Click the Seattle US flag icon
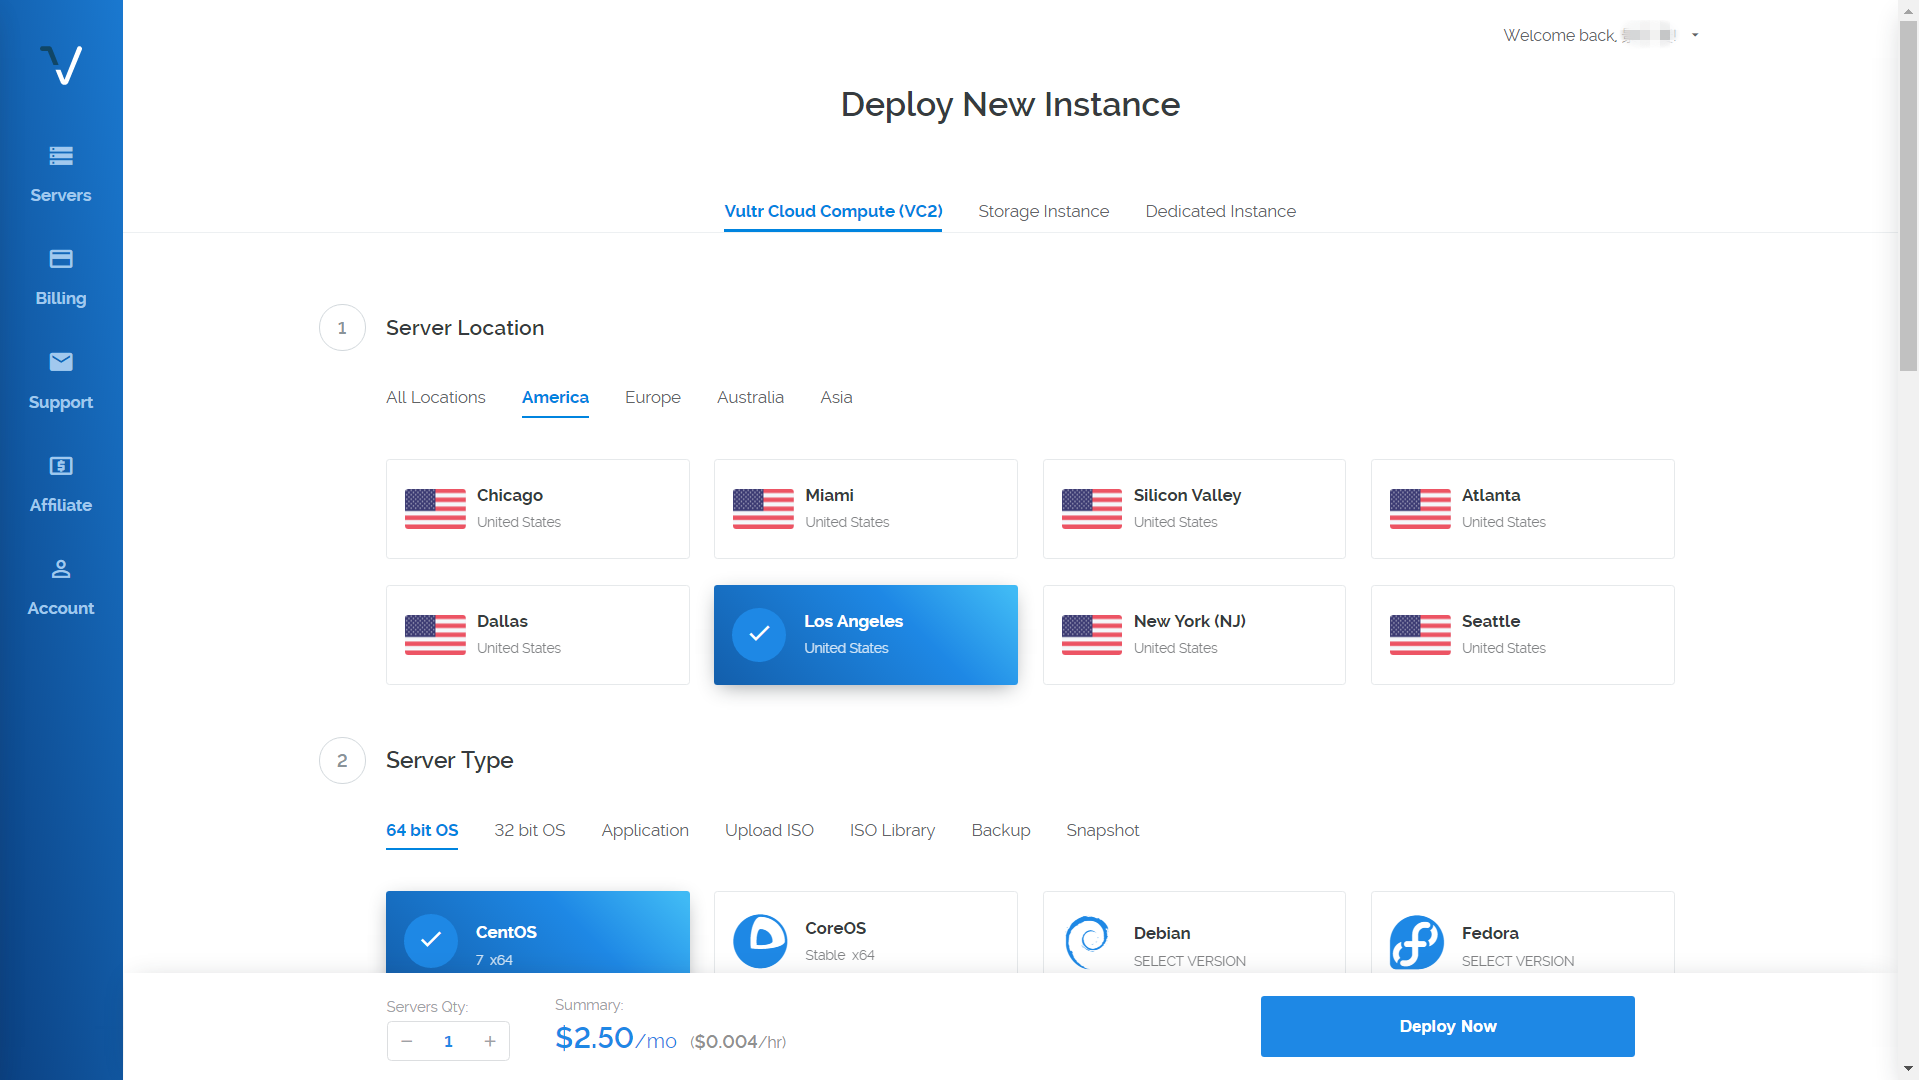Screen dimensions: 1919x1080 click(x=1420, y=635)
